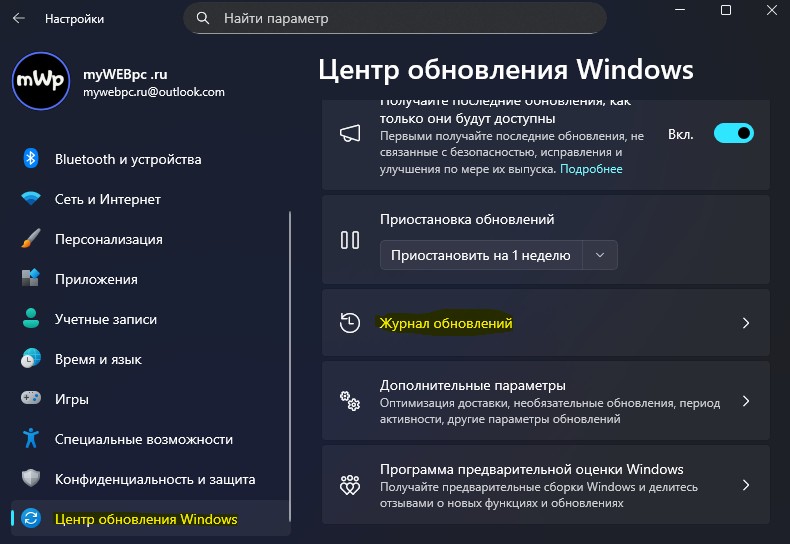790x544 pixels.
Task: Select Приложения in sidebar
Action: (x=150, y=279)
